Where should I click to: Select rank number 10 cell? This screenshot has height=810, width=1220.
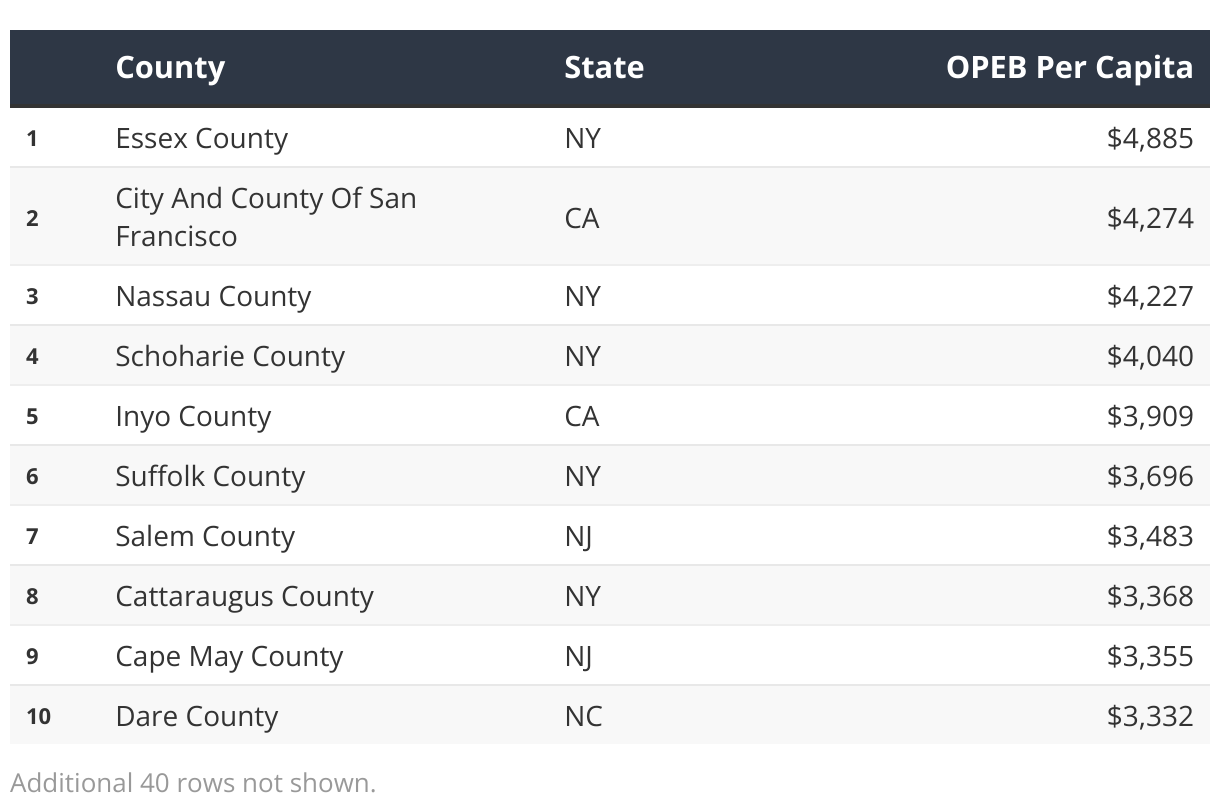pyautogui.click(x=38, y=716)
